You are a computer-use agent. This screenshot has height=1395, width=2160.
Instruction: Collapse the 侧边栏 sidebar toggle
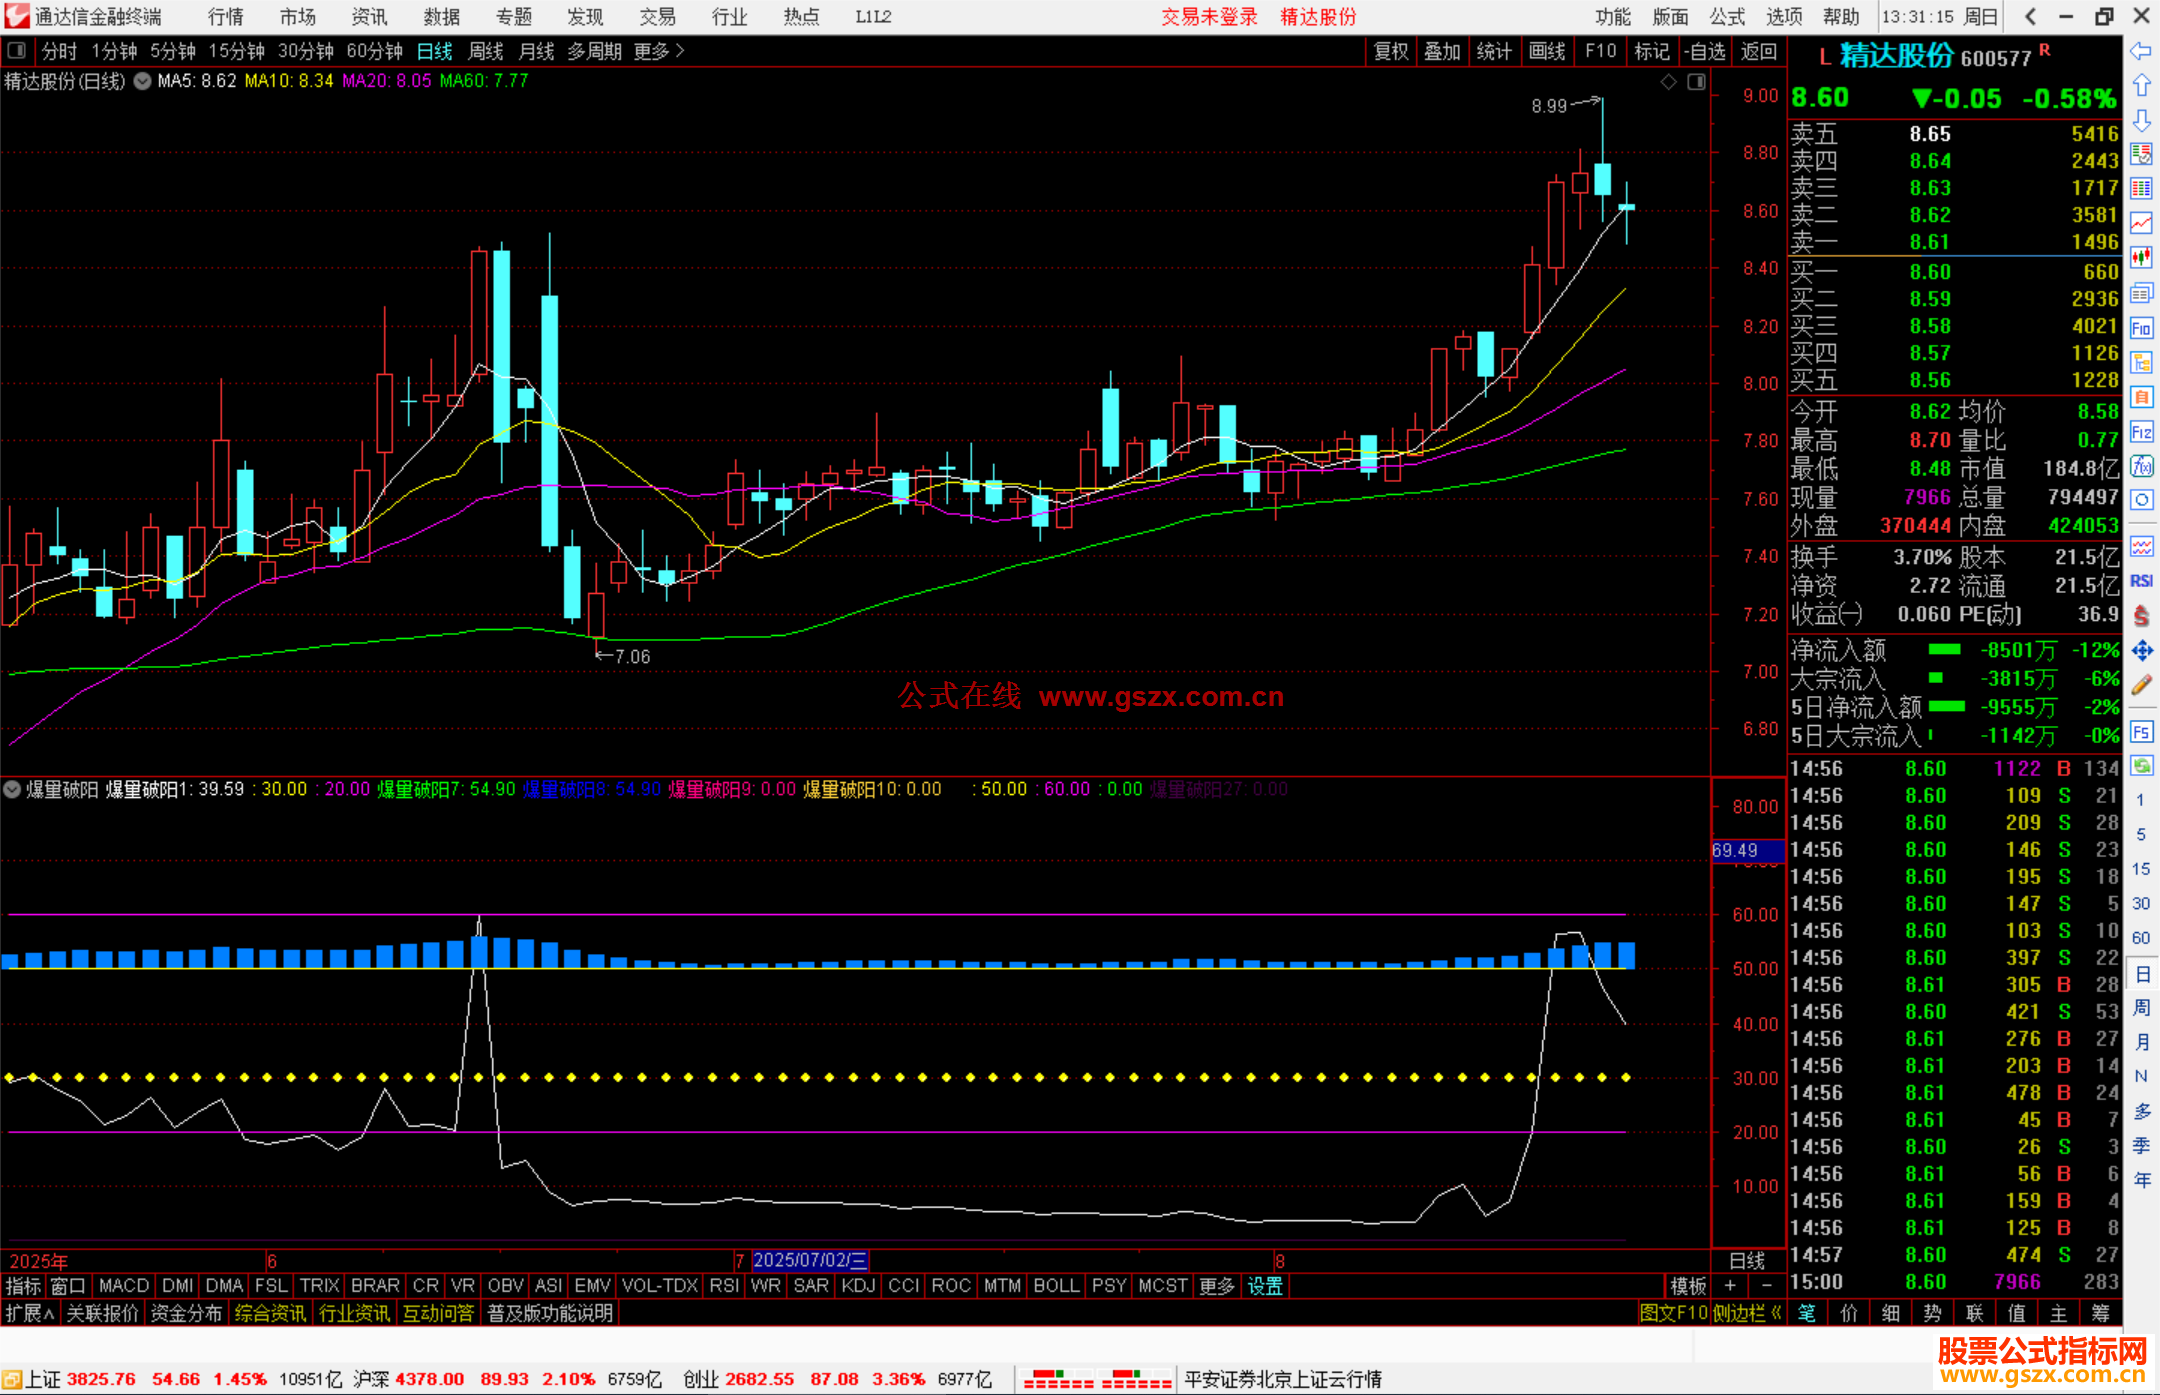tap(1747, 1313)
